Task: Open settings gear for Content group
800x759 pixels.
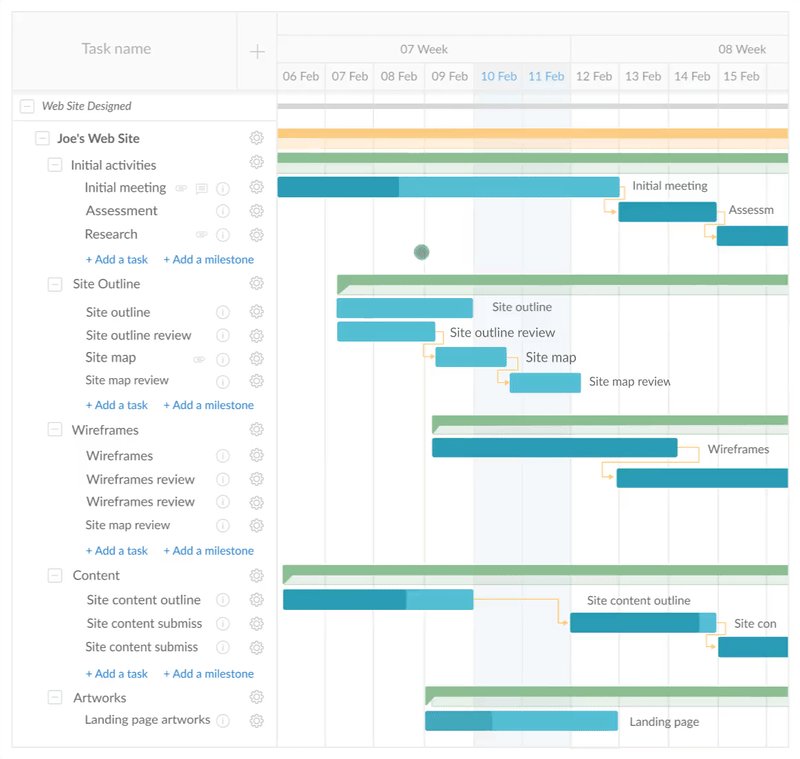Action: tap(257, 575)
